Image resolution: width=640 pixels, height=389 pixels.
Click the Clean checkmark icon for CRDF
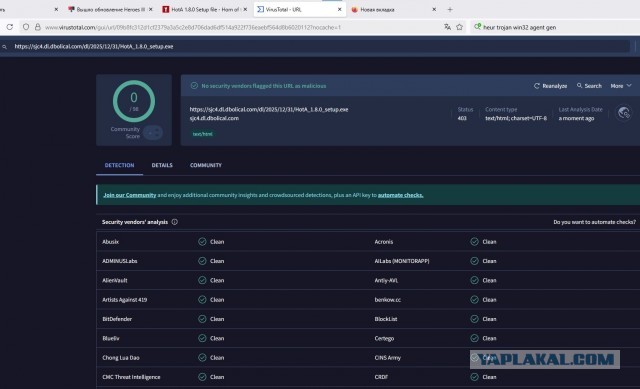pyautogui.click(x=474, y=377)
